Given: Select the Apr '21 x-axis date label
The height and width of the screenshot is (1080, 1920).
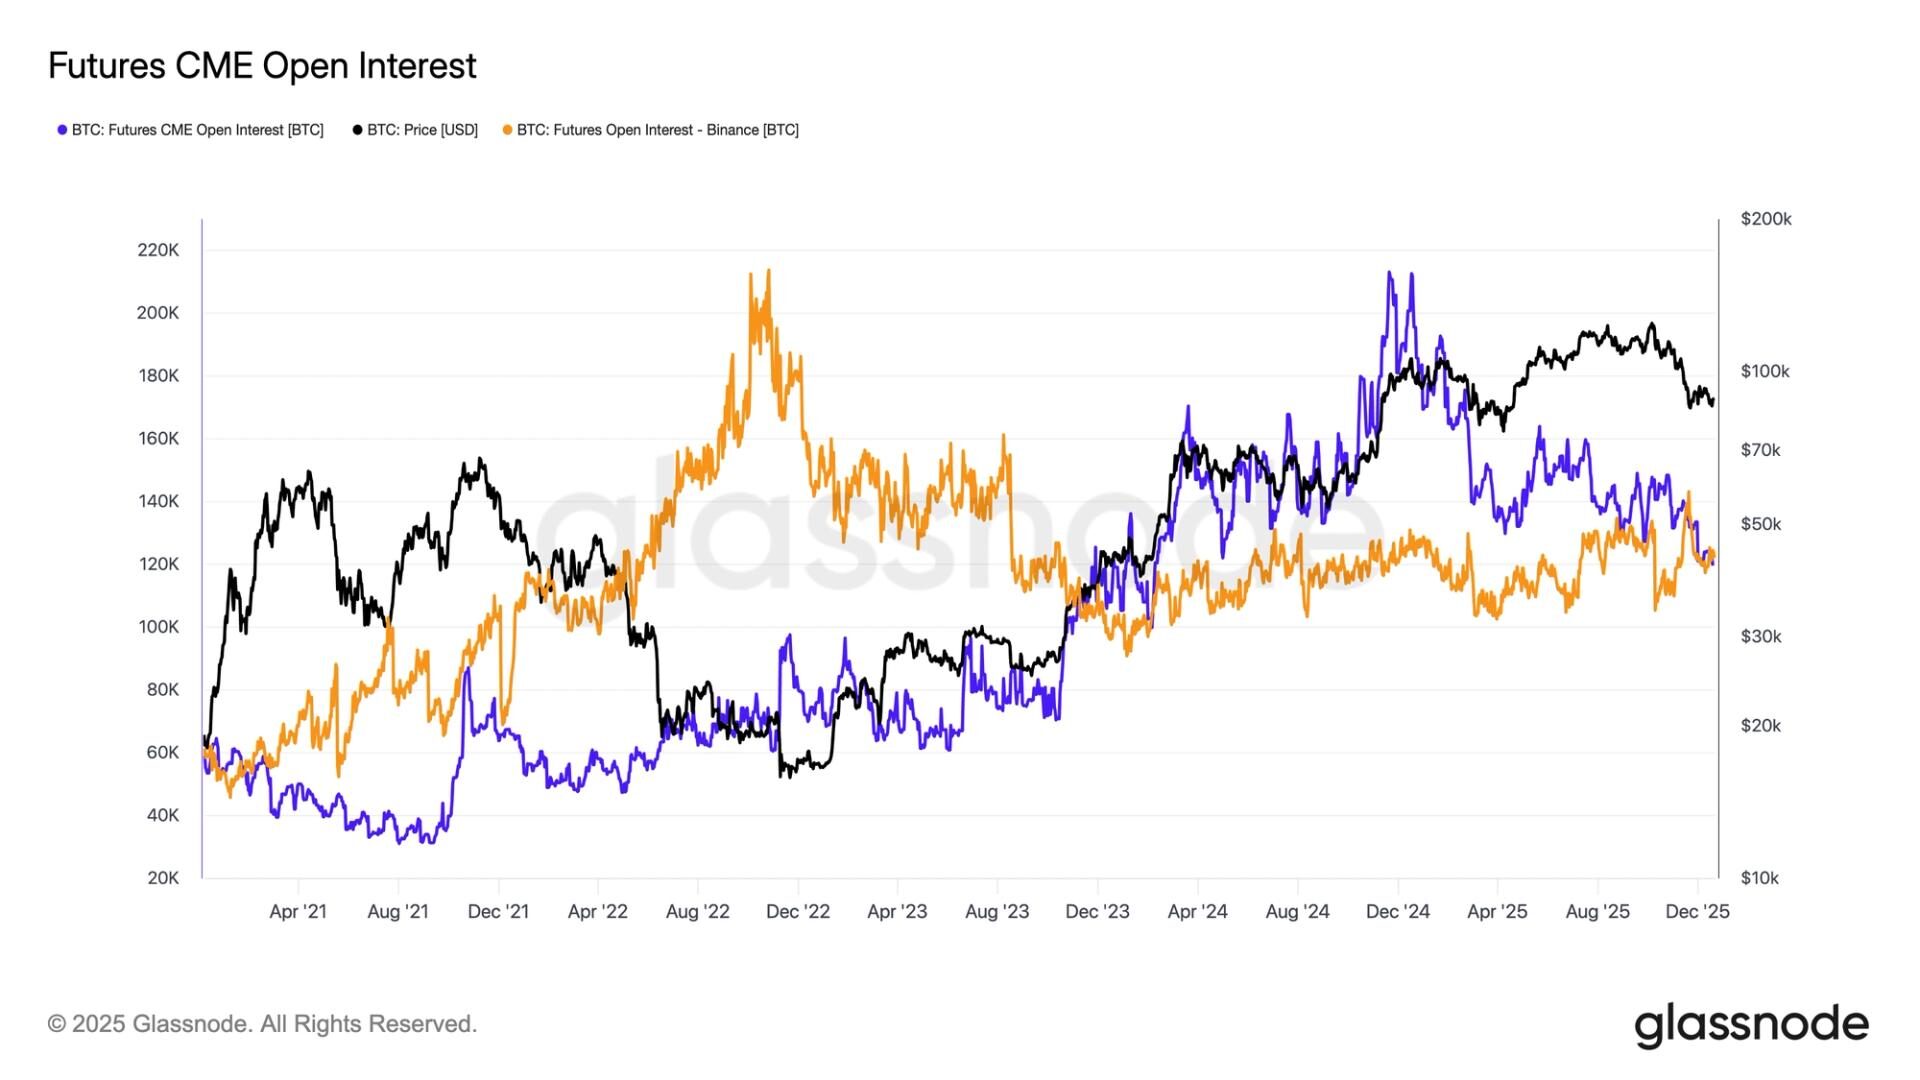Looking at the screenshot, I should (x=298, y=912).
